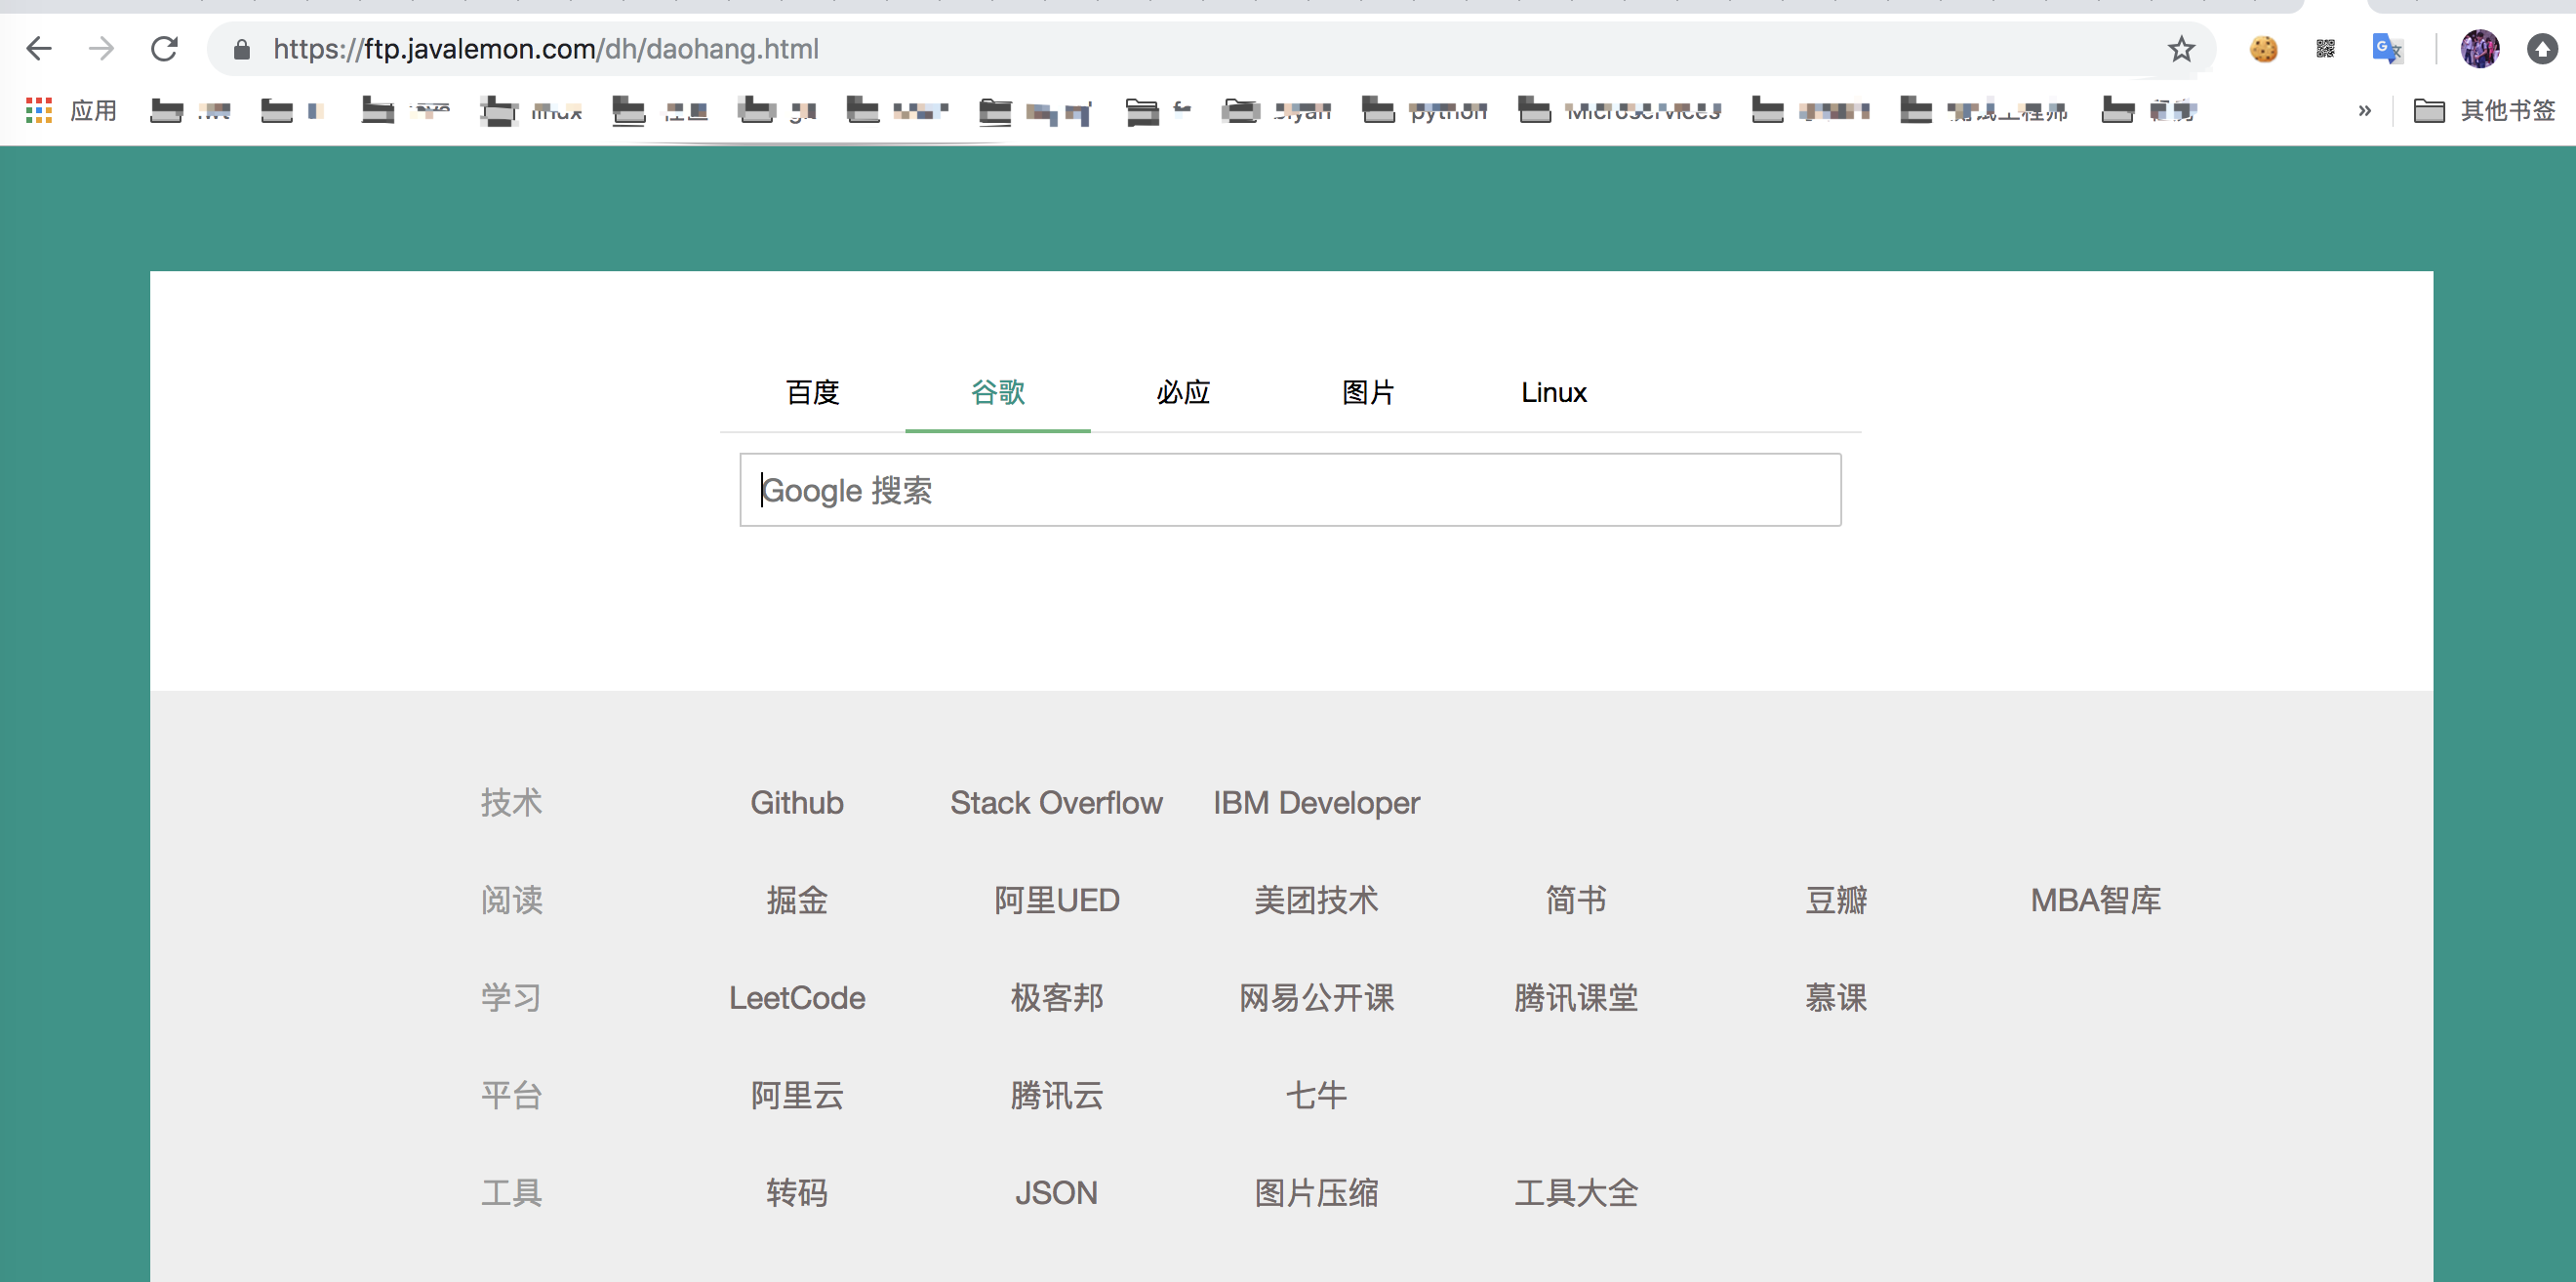Image resolution: width=2576 pixels, height=1282 pixels.
Task: Switch to the 图片 search tab
Action: [1368, 392]
